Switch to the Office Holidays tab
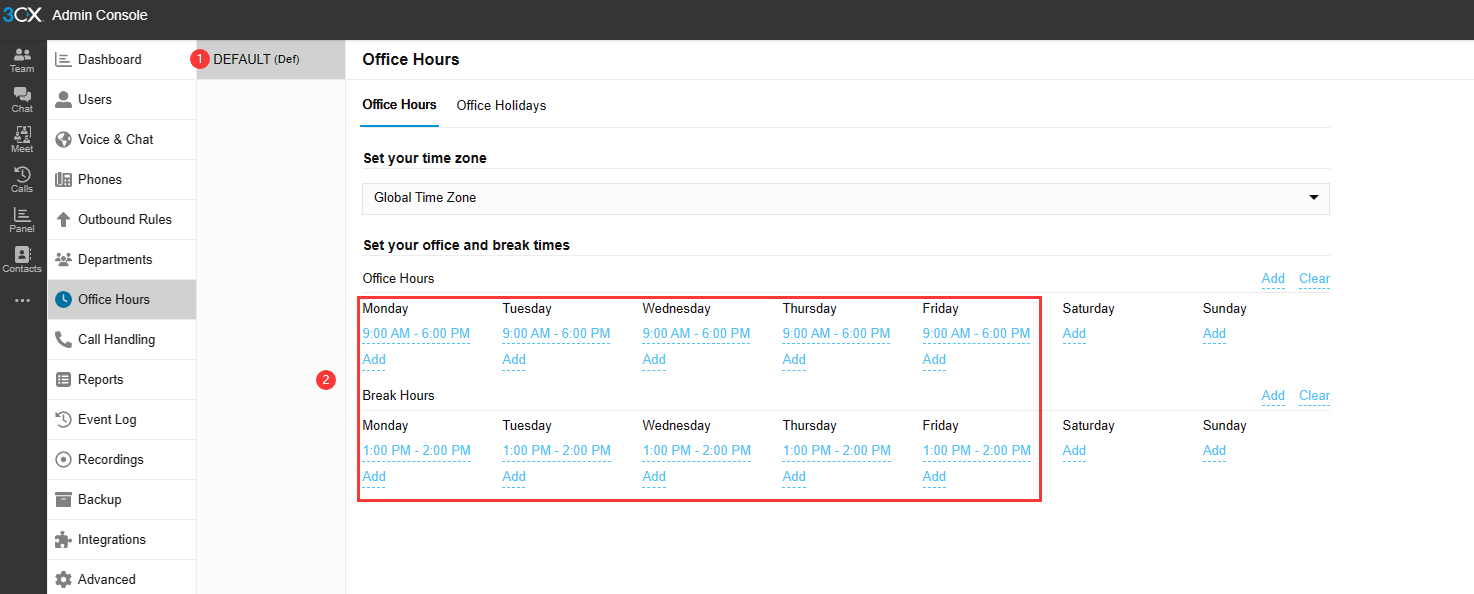The image size is (1474, 594). click(x=501, y=105)
